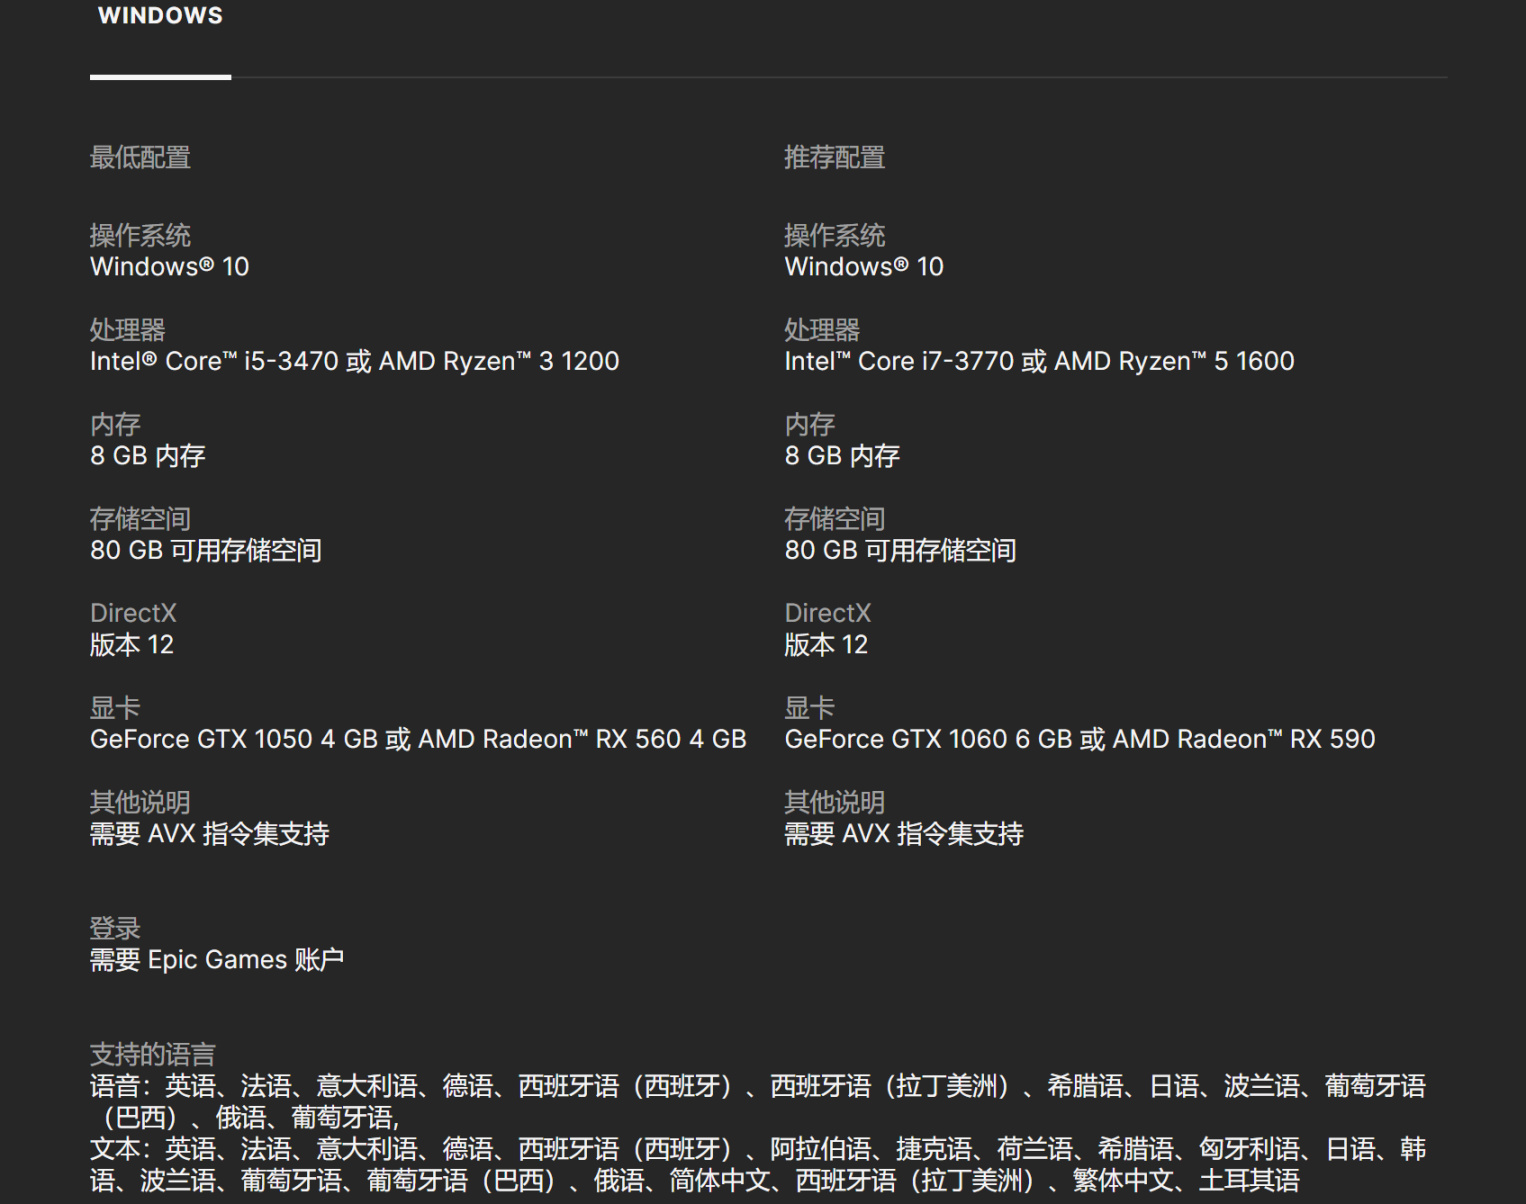Viewport: 1526px width, 1204px height.
Task: Click the 支持的语言 section heading
Action: (152, 1054)
